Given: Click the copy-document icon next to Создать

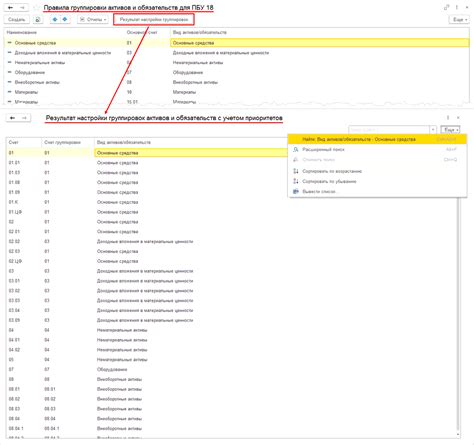Looking at the screenshot, I should point(38,20).
